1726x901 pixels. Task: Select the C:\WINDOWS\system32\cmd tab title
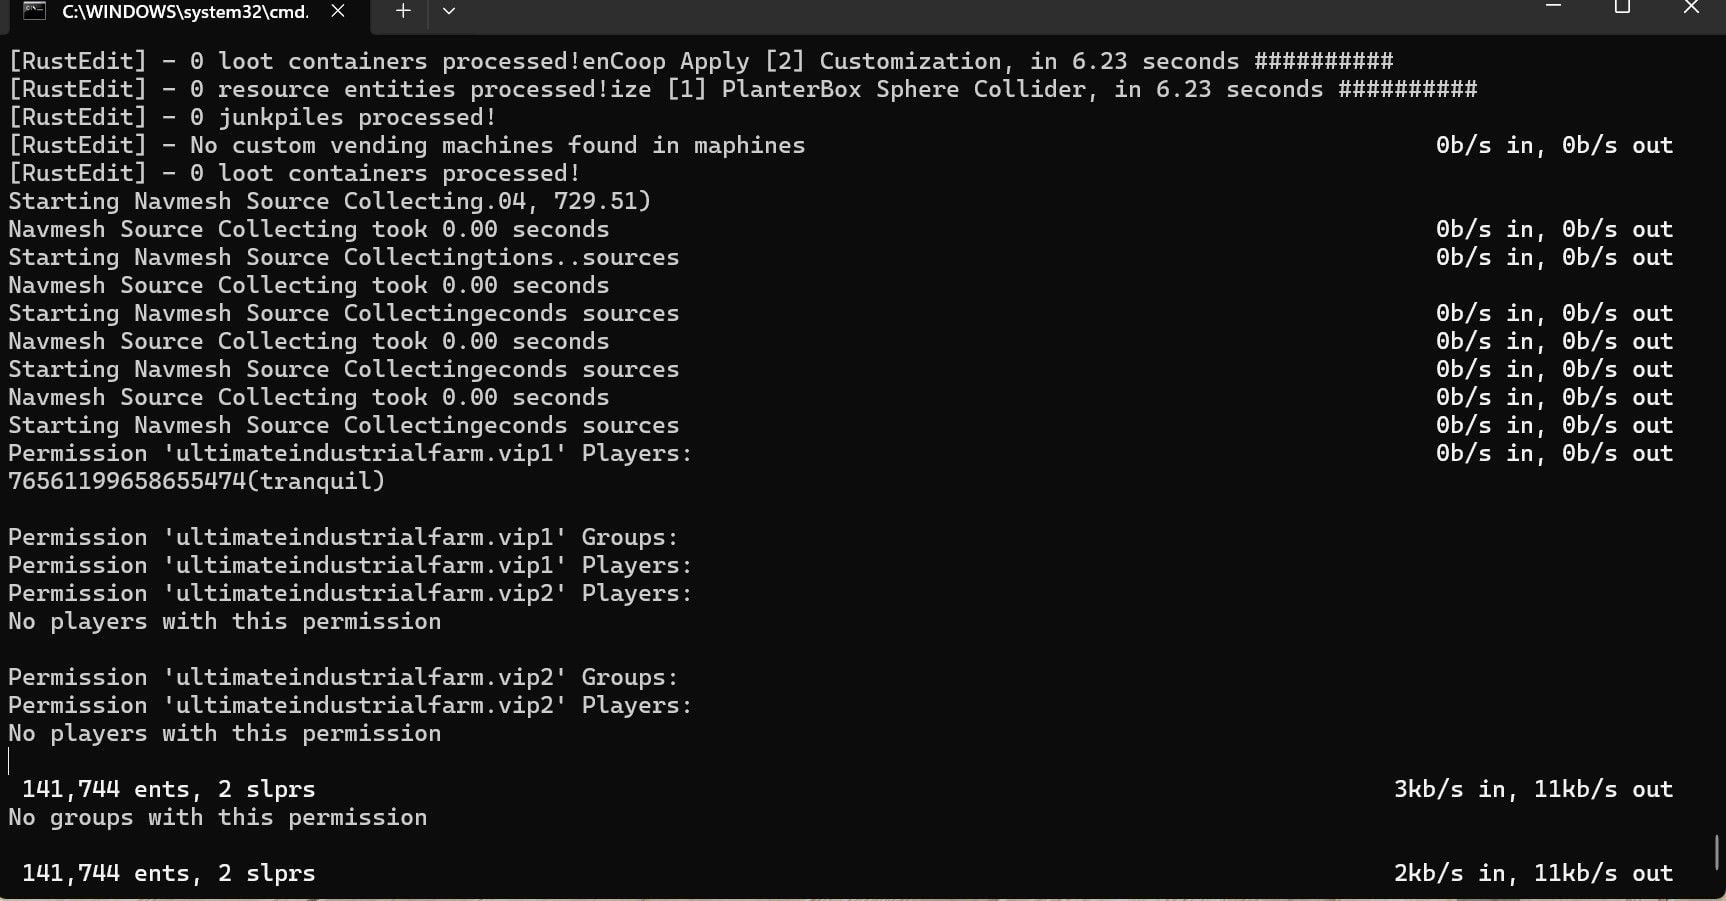pyautogui.click(x=185, y=11)
